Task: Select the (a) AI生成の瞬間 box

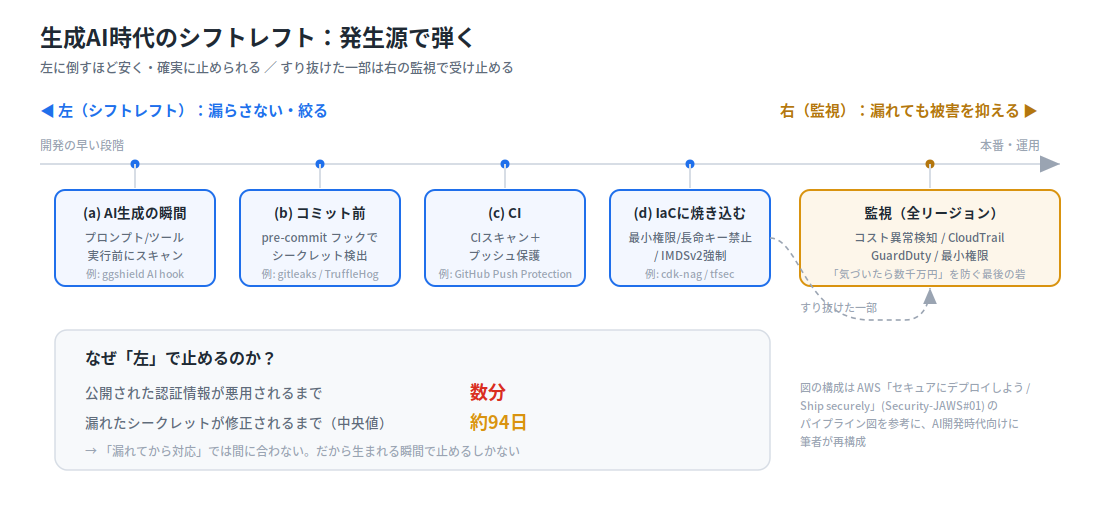Action: pyautogui.click(x=135, y=238)
